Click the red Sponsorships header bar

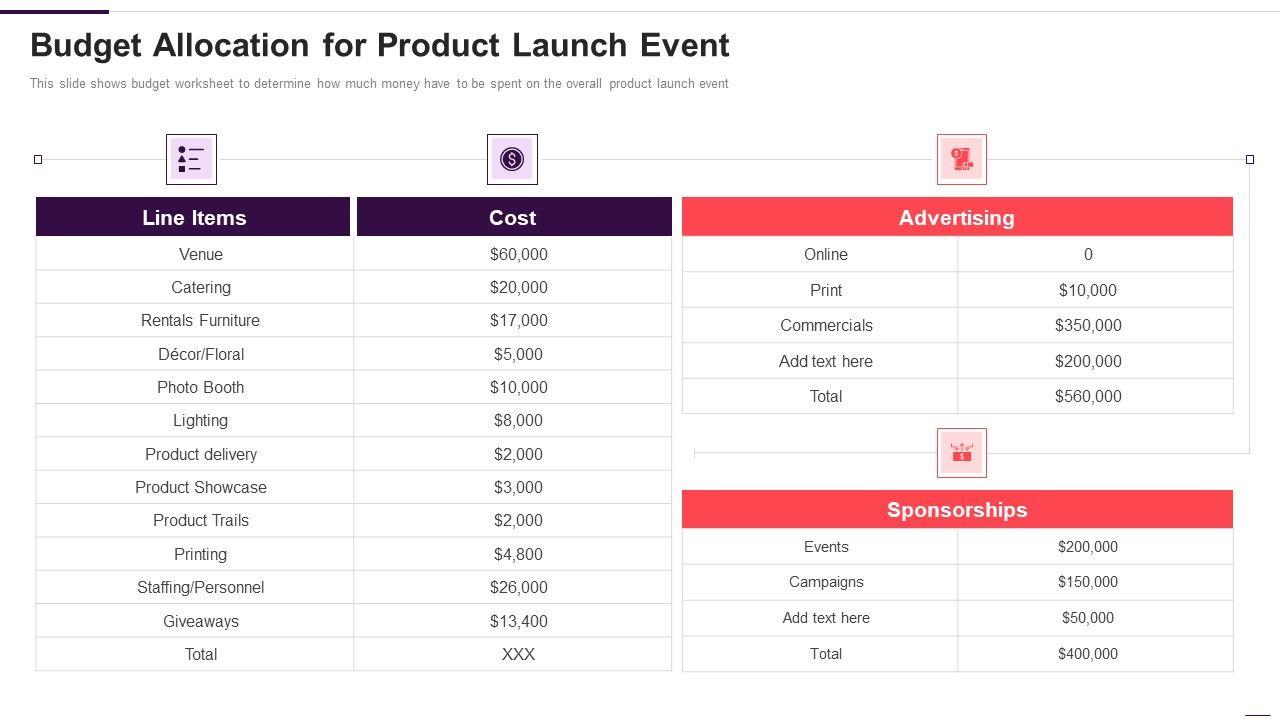click(956, 509)
